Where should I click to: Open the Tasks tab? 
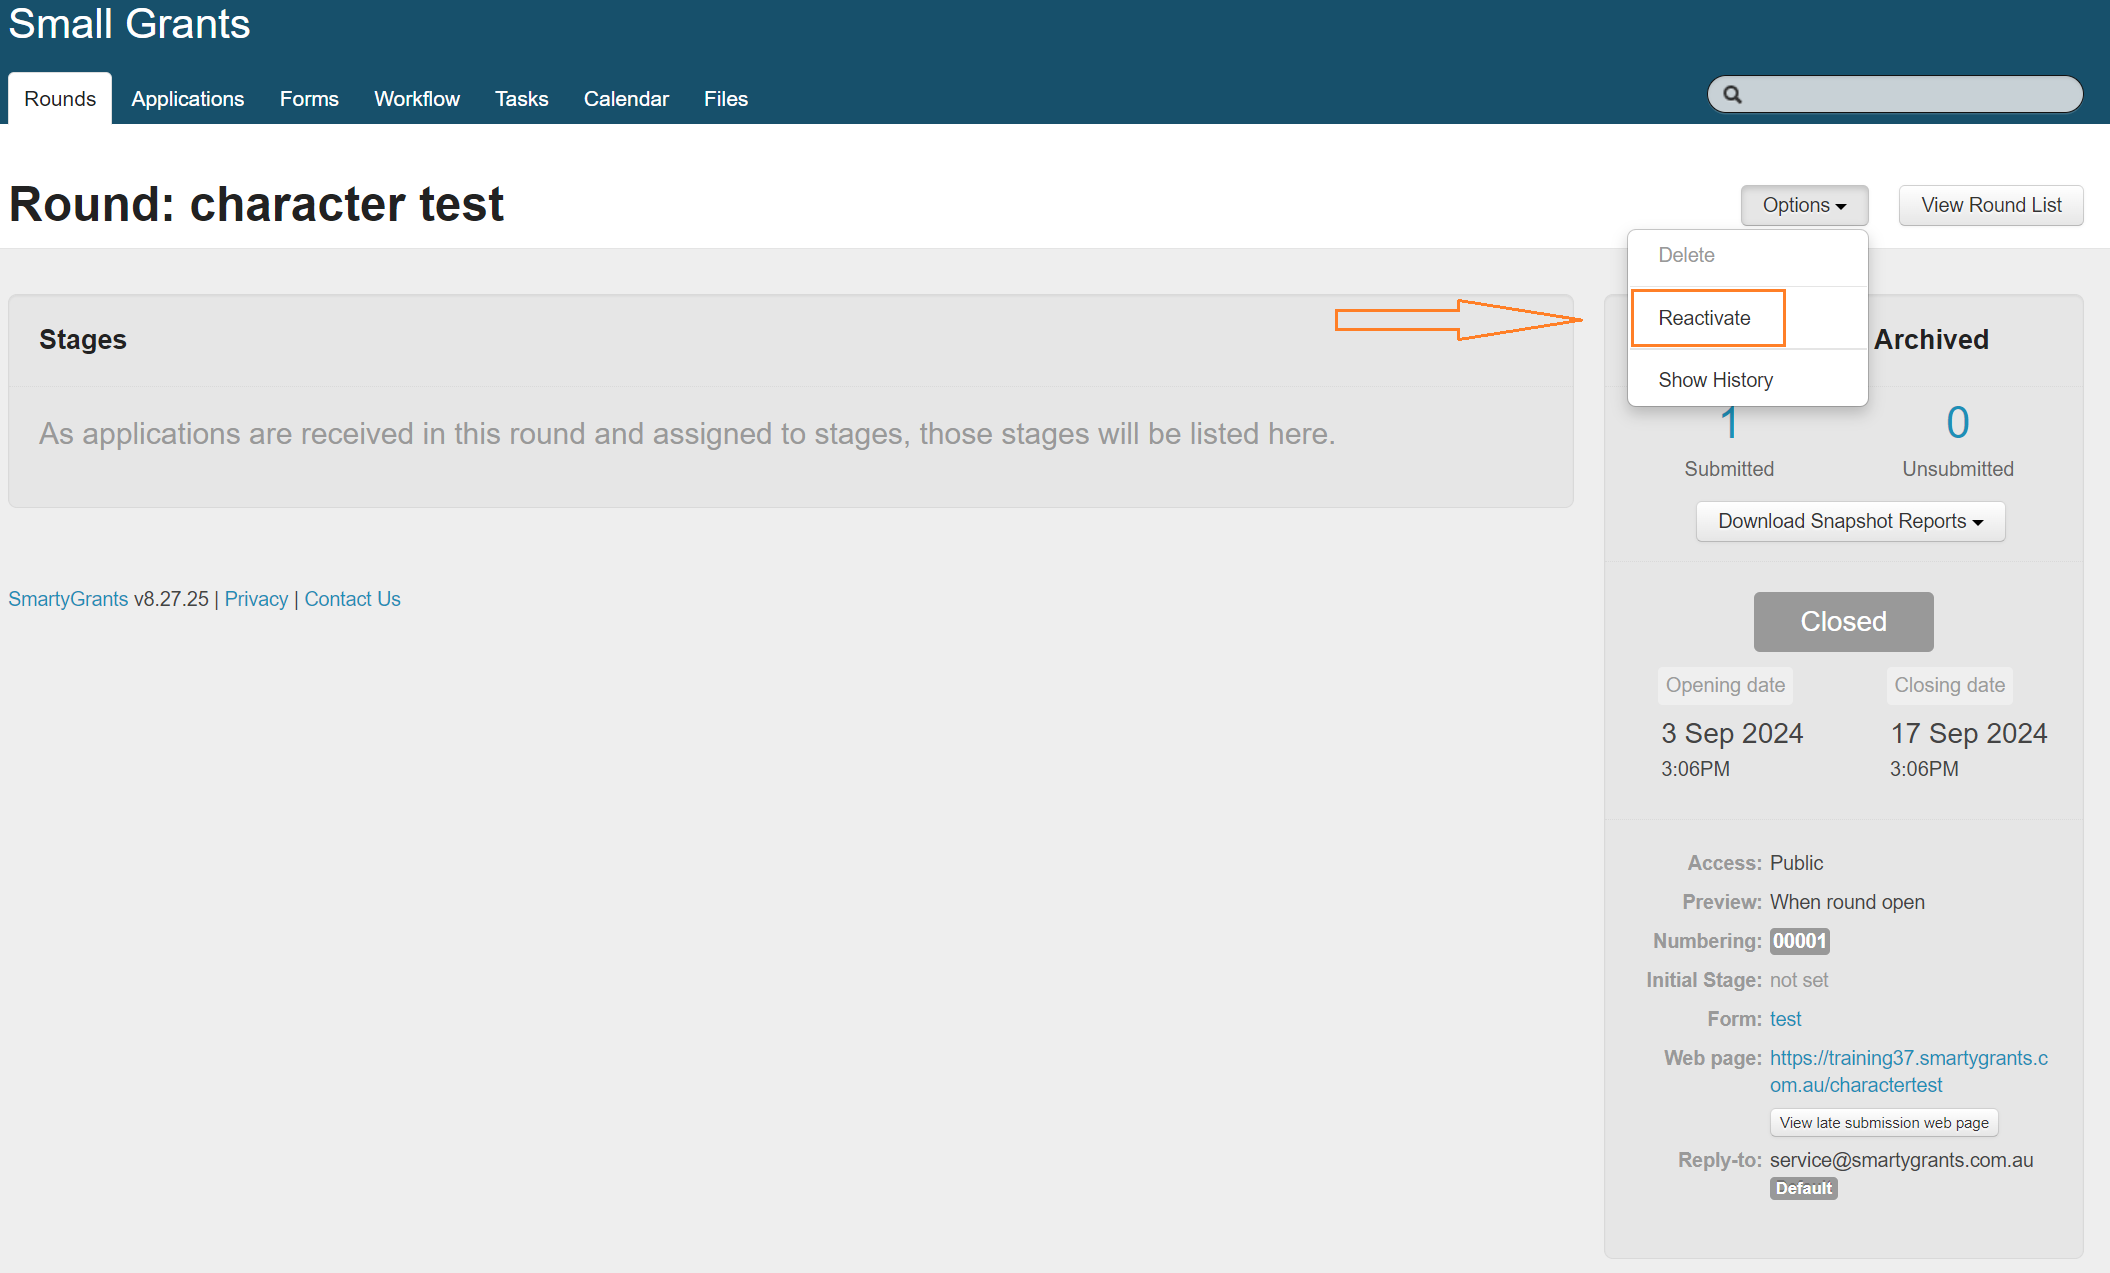522,99
